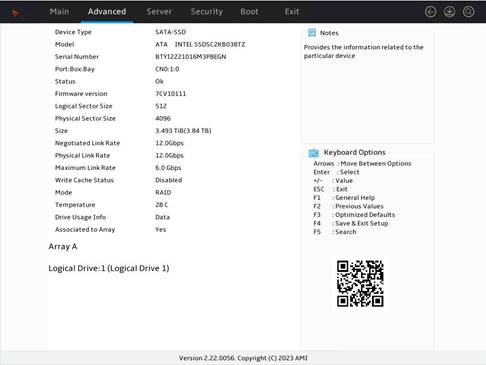The width and height of the screenshot is (486, 365).
Task: Select the Write Cache Status value Disabled
Action: point(169,180)
